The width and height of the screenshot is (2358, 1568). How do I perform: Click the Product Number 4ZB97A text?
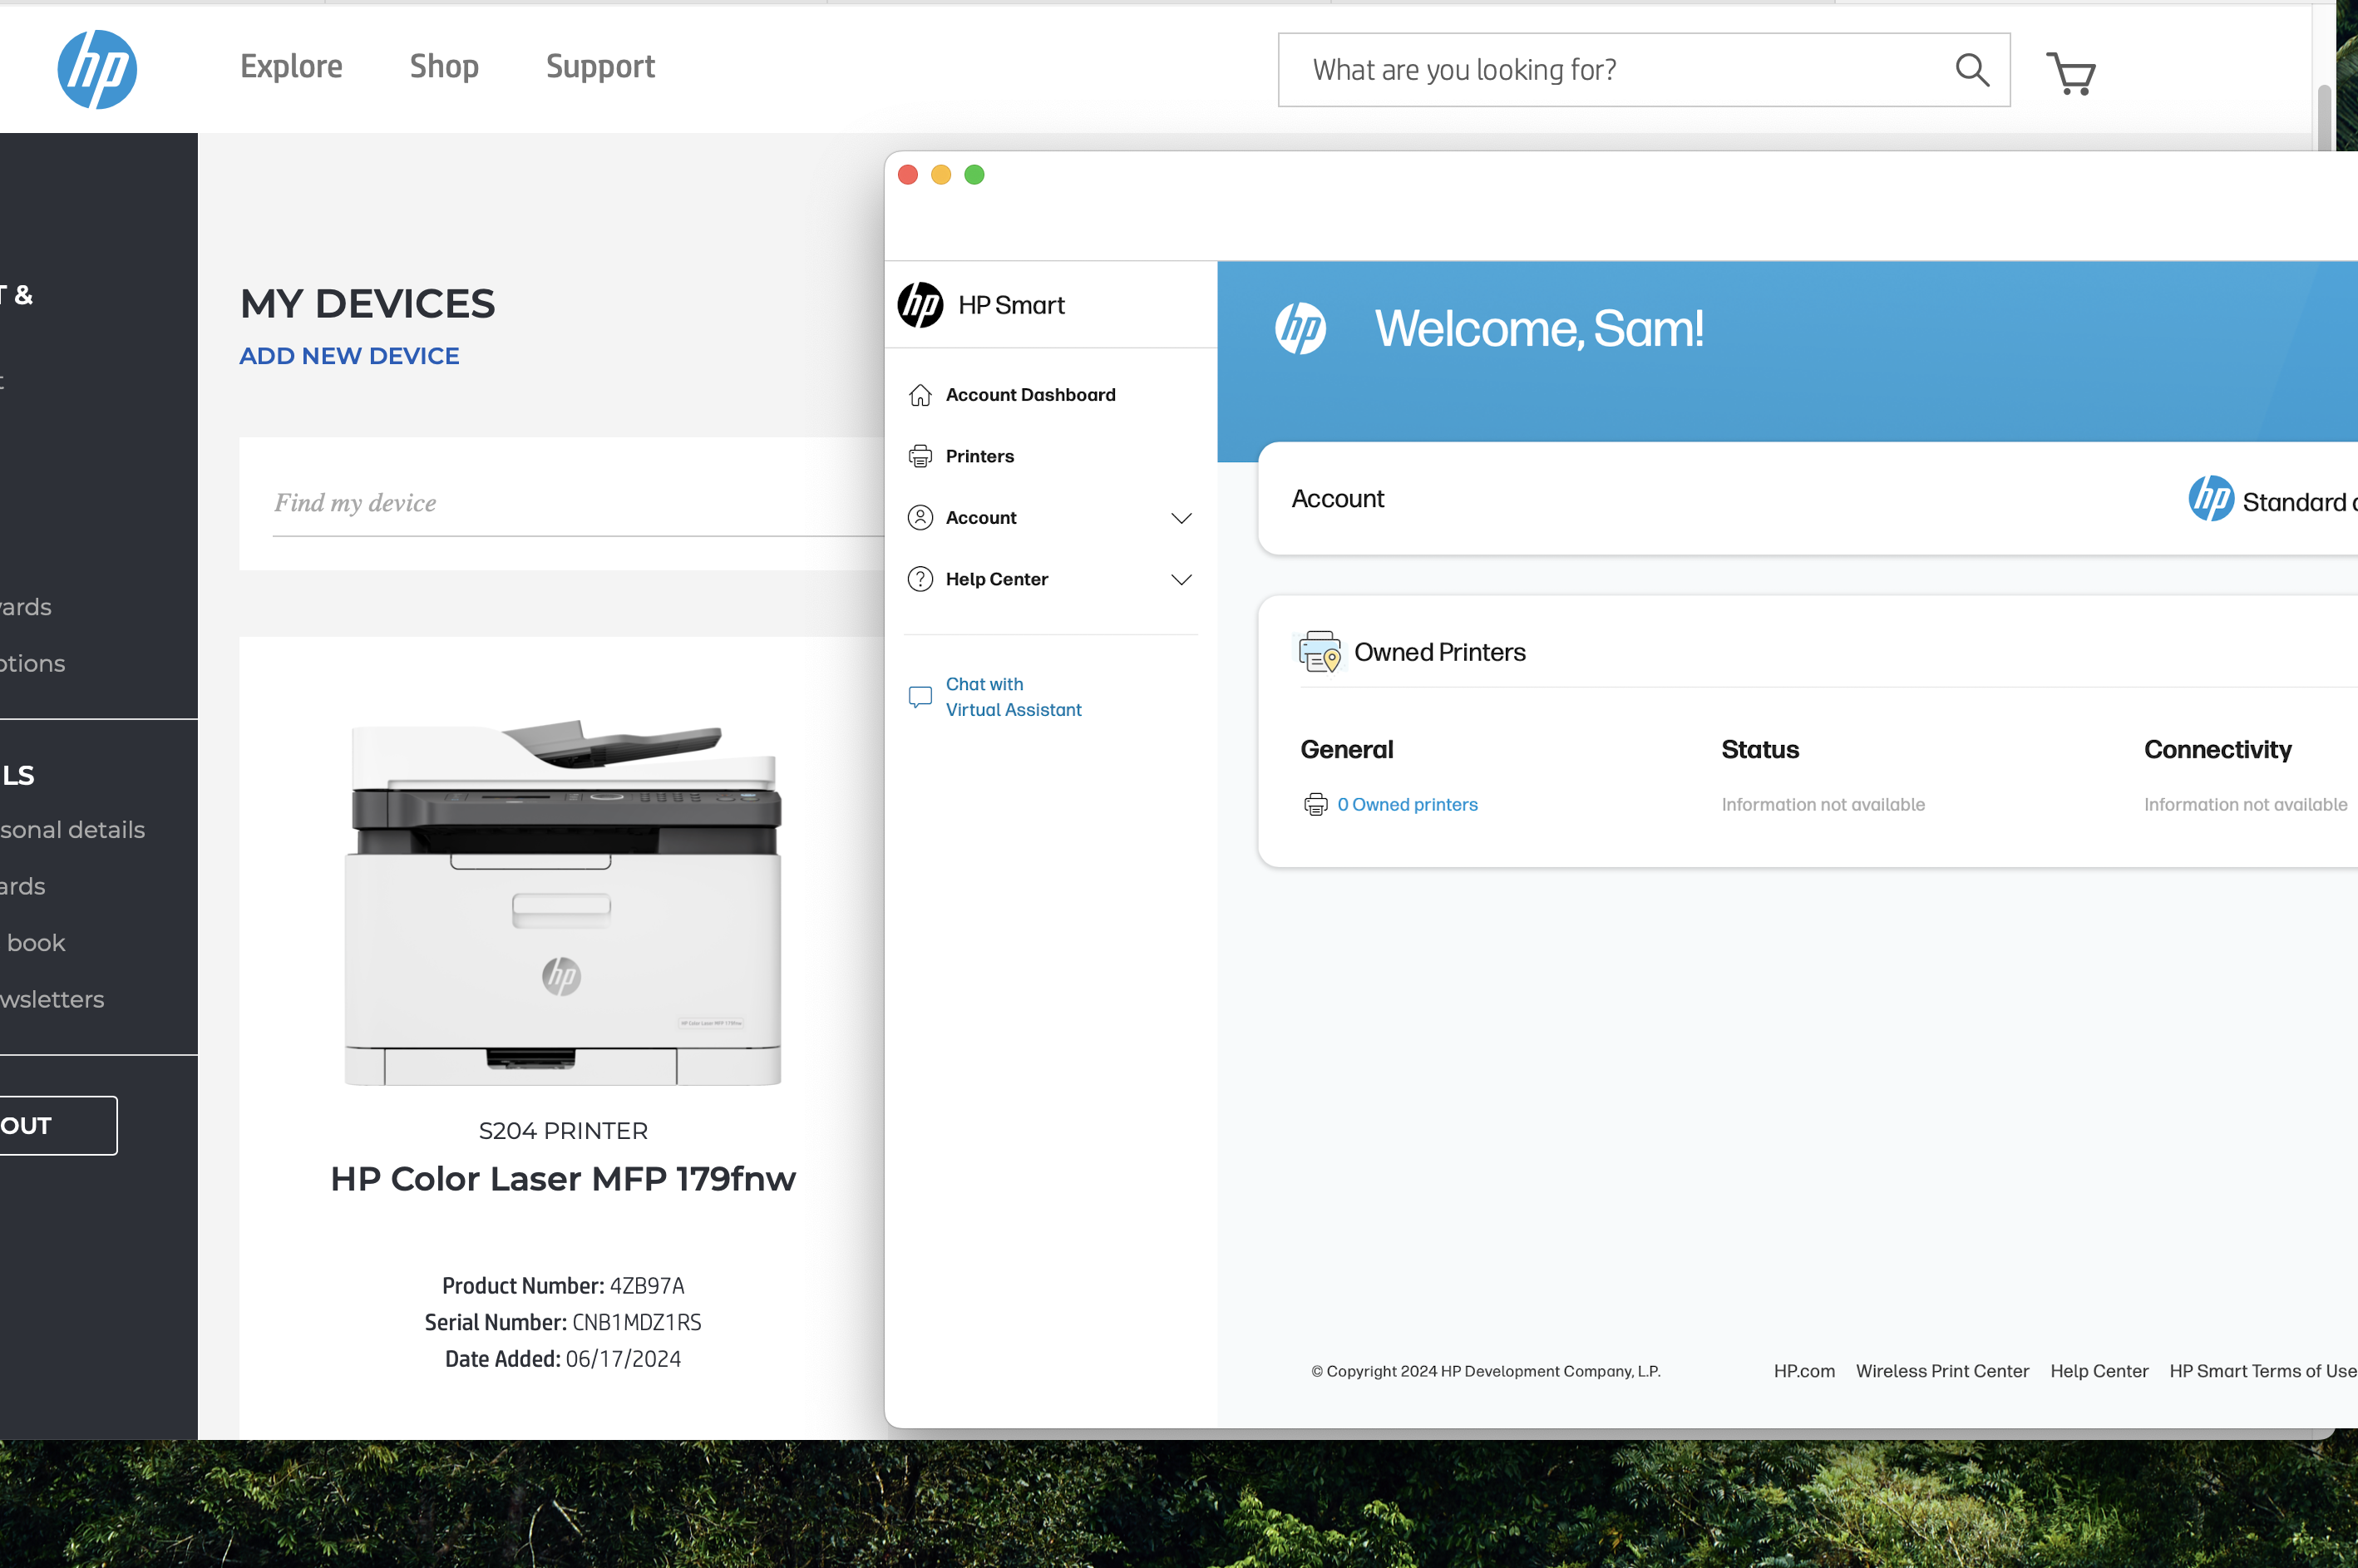pyautogui.click(x=563, y=1285)
